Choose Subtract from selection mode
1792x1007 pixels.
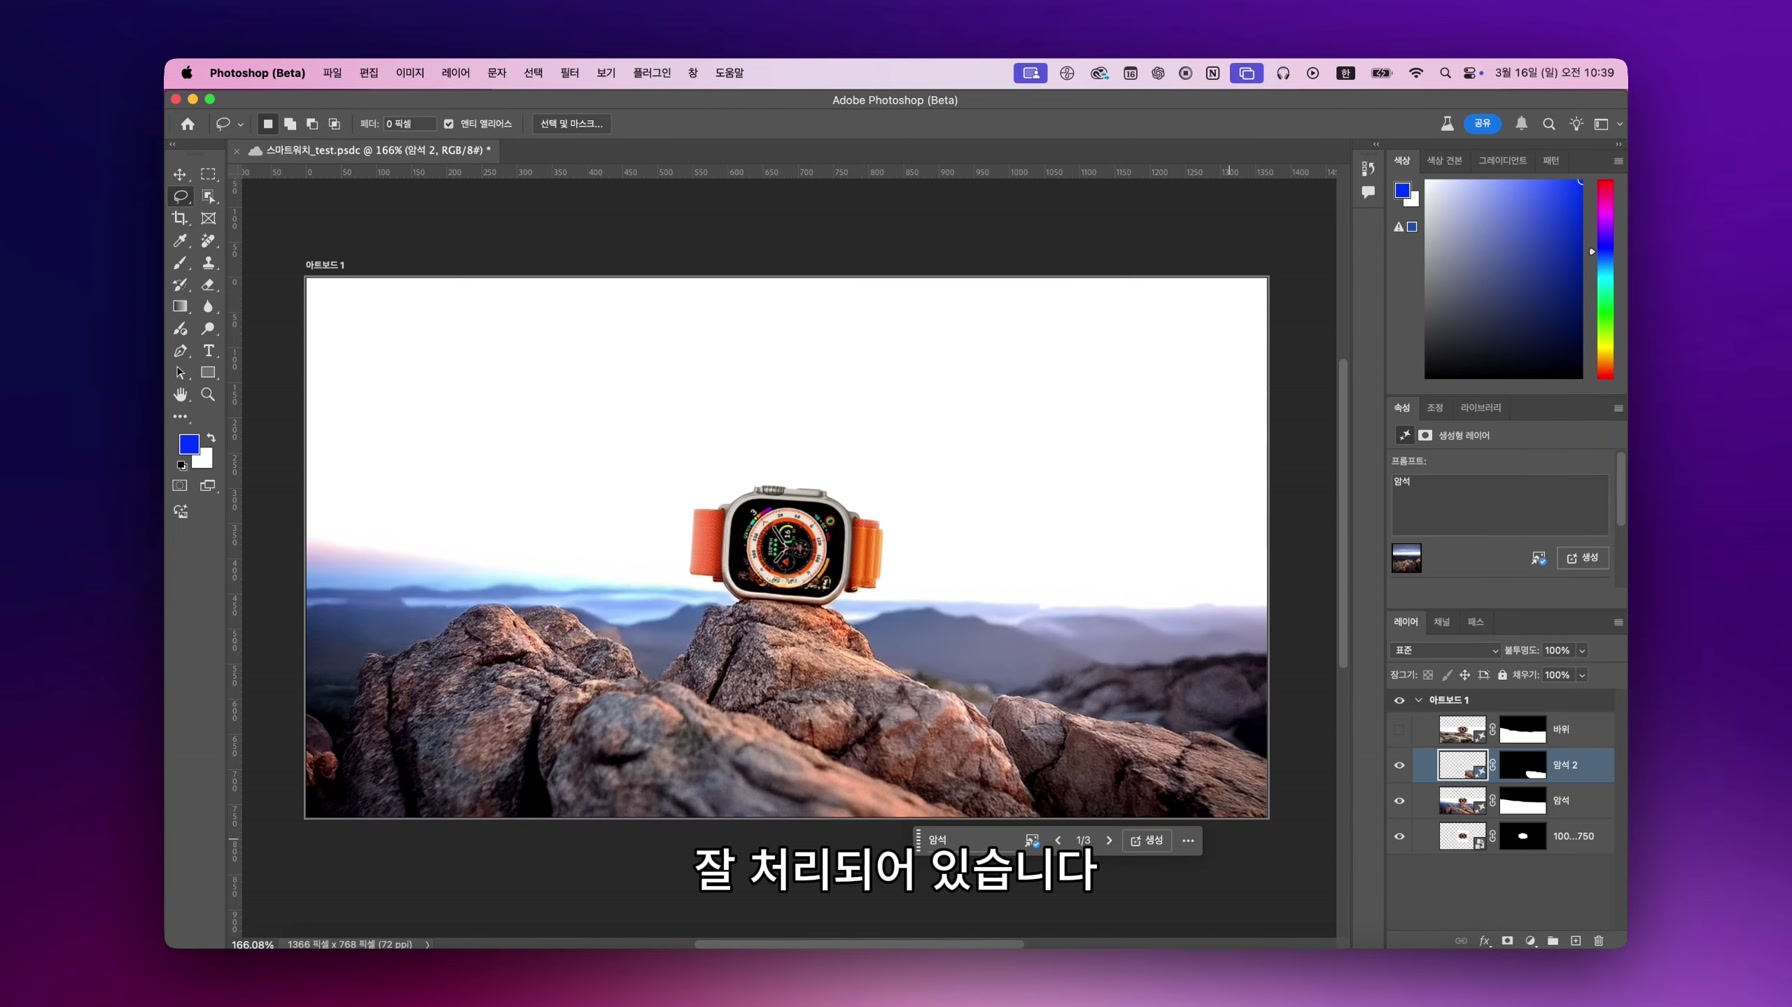pyautogui.click(x=312, y=124)
